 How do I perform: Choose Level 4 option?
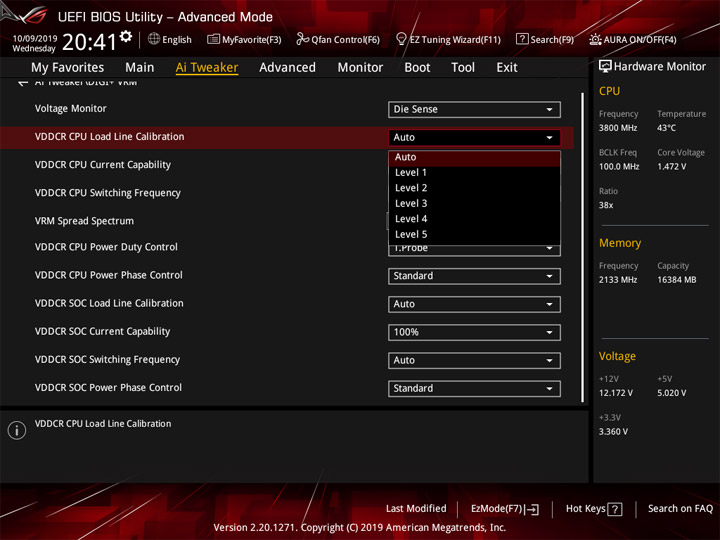click(474, 219)
